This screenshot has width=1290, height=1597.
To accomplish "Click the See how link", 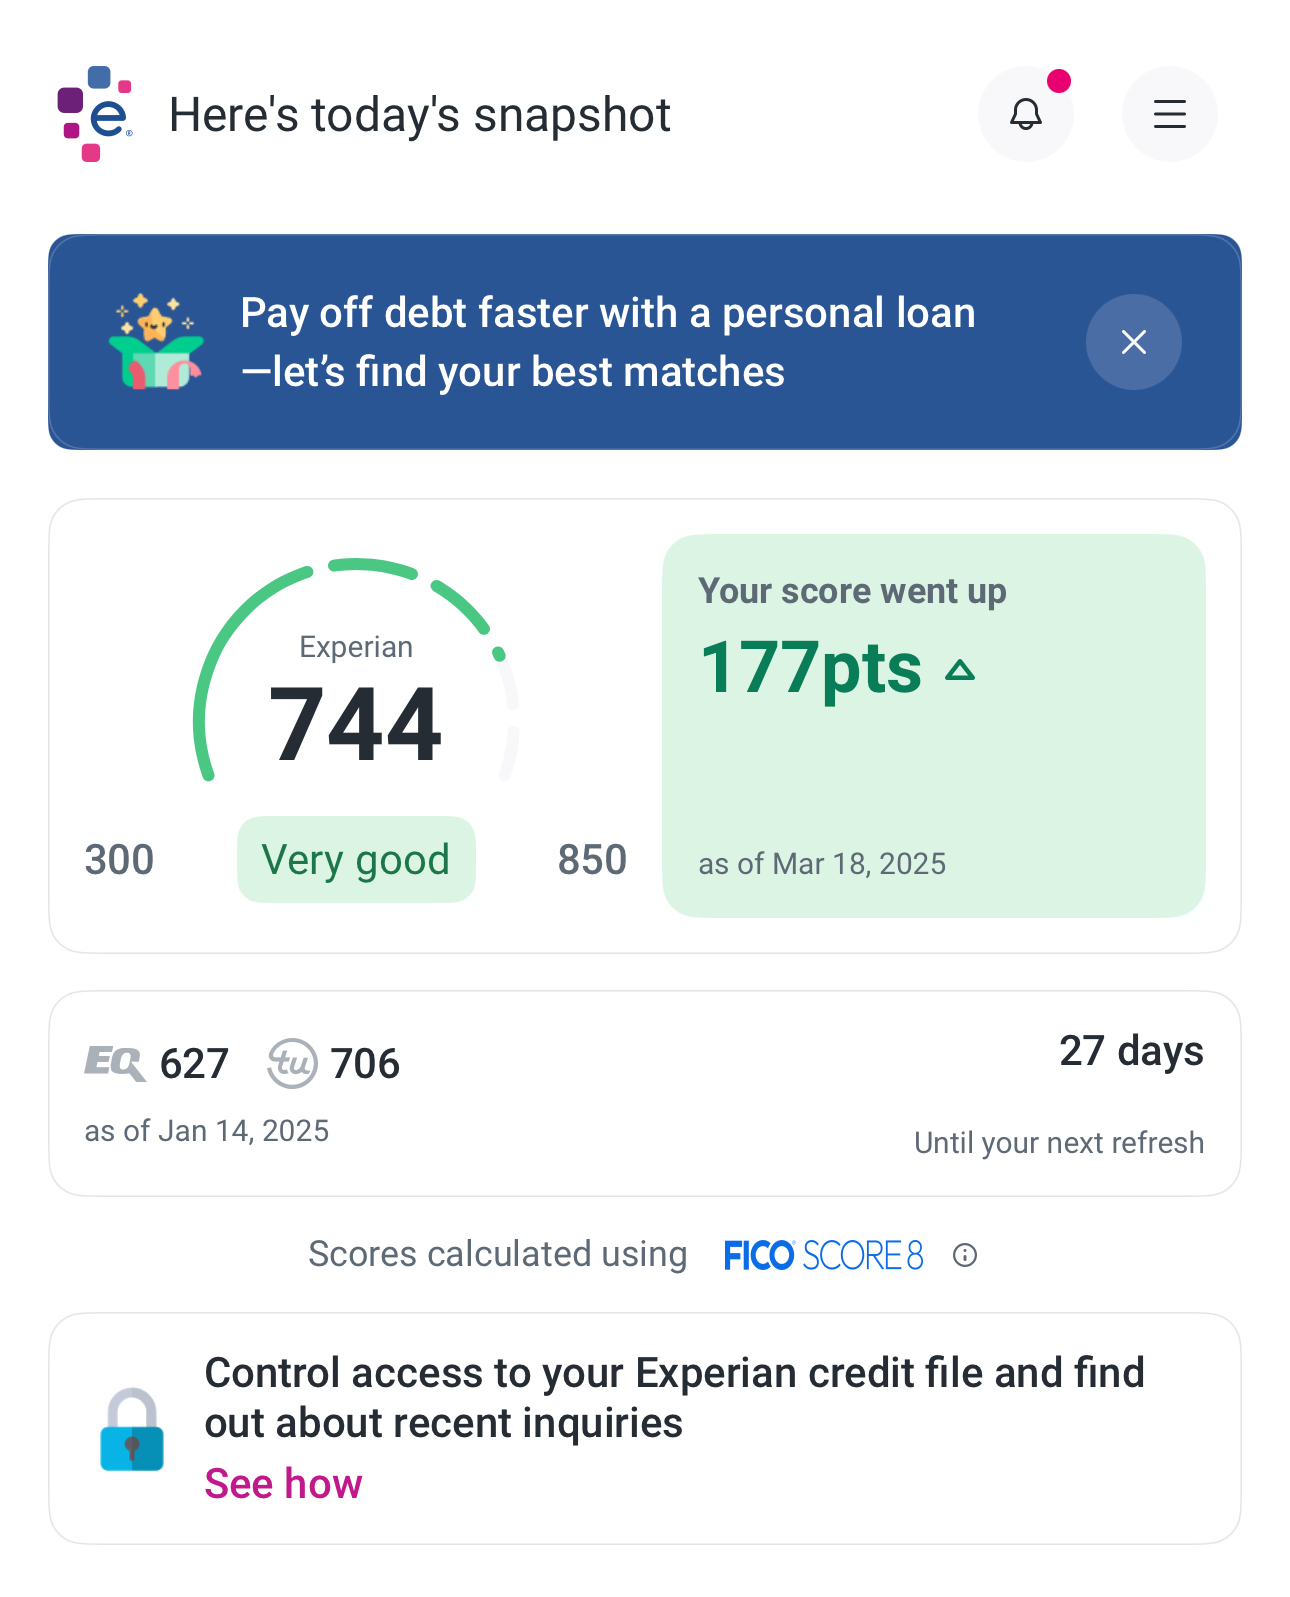I will [x=283, y=1483].
